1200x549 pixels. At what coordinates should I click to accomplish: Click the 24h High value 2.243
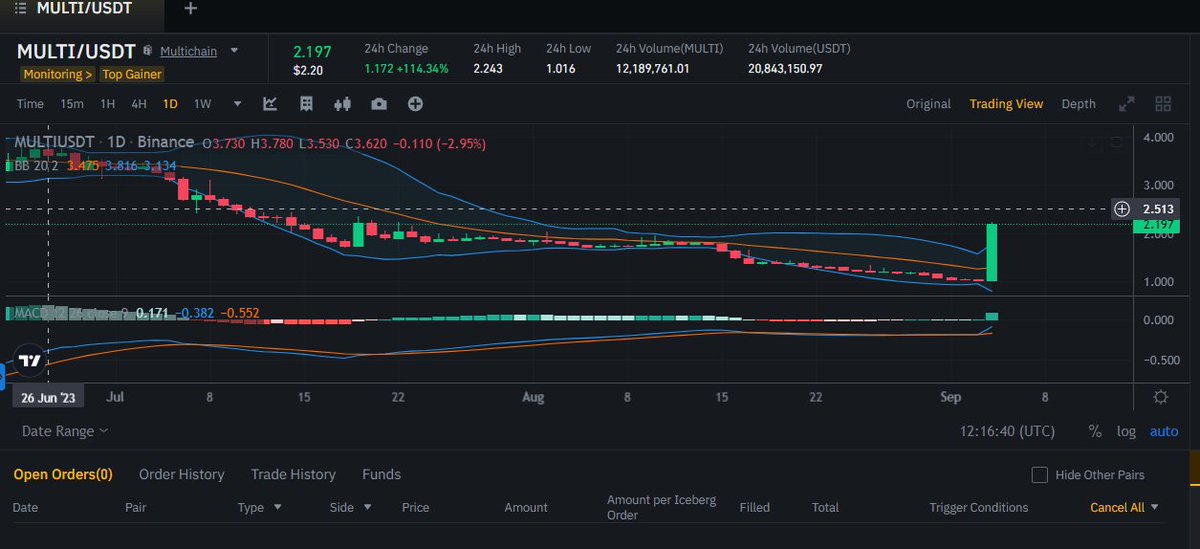(x=489, y=69)
